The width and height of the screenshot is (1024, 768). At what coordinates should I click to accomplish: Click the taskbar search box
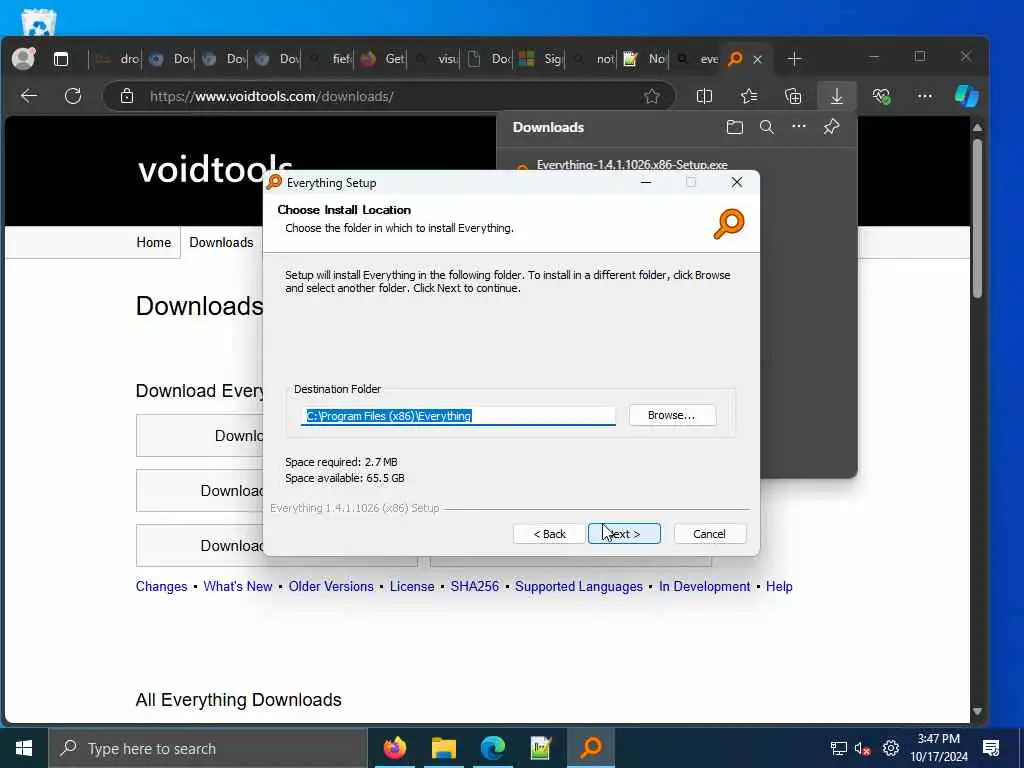208,748
